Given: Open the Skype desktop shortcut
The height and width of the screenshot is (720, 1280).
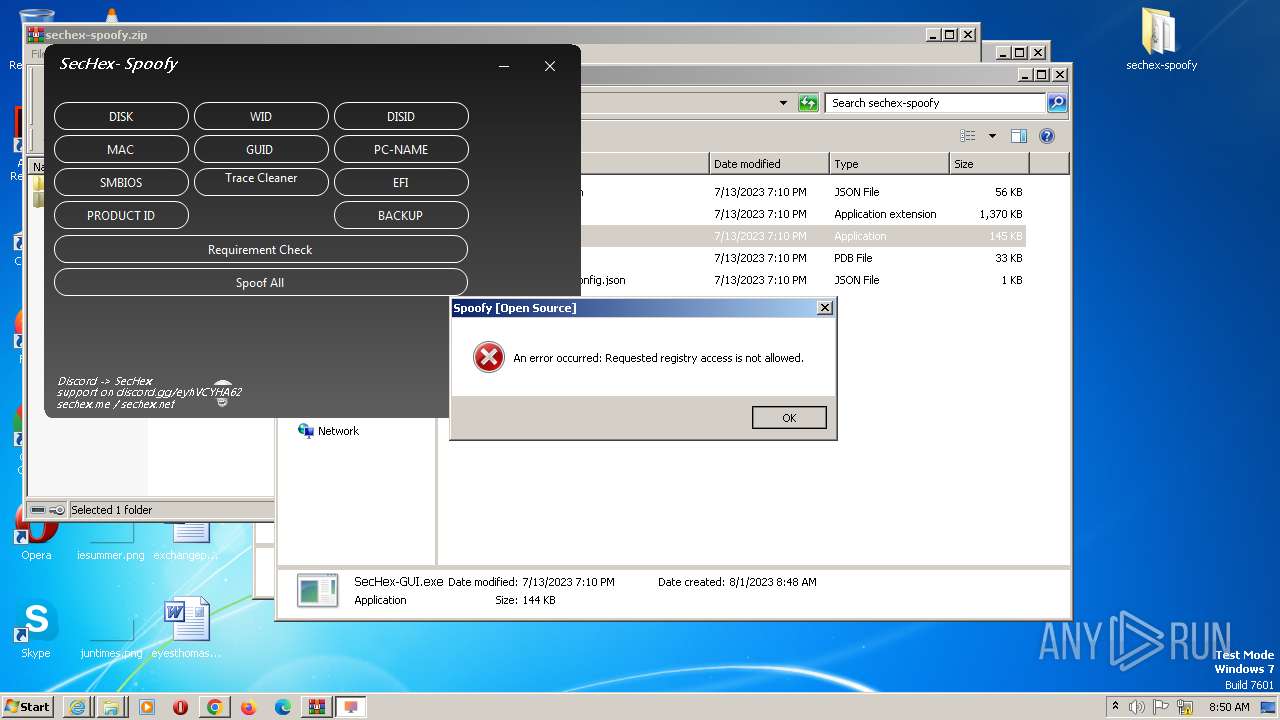Looking at the screenshot, I should click(36, 630).
